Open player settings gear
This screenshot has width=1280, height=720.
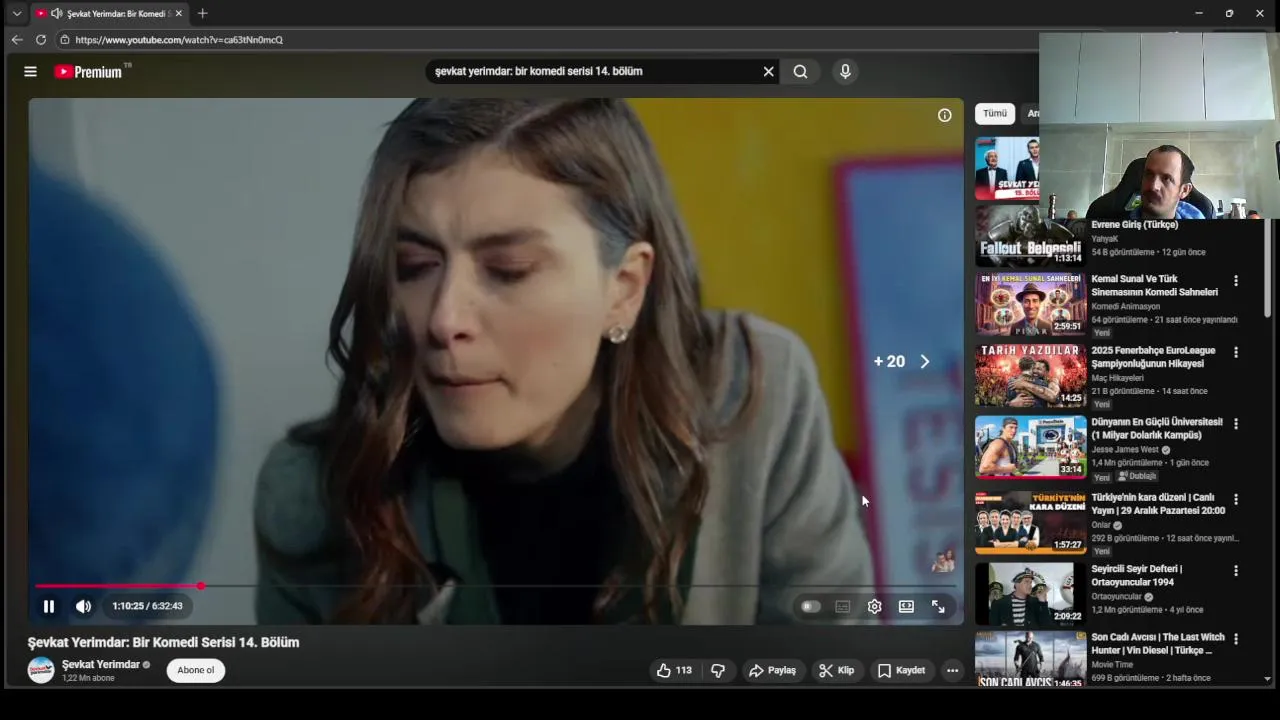click(x=874, y=606)
